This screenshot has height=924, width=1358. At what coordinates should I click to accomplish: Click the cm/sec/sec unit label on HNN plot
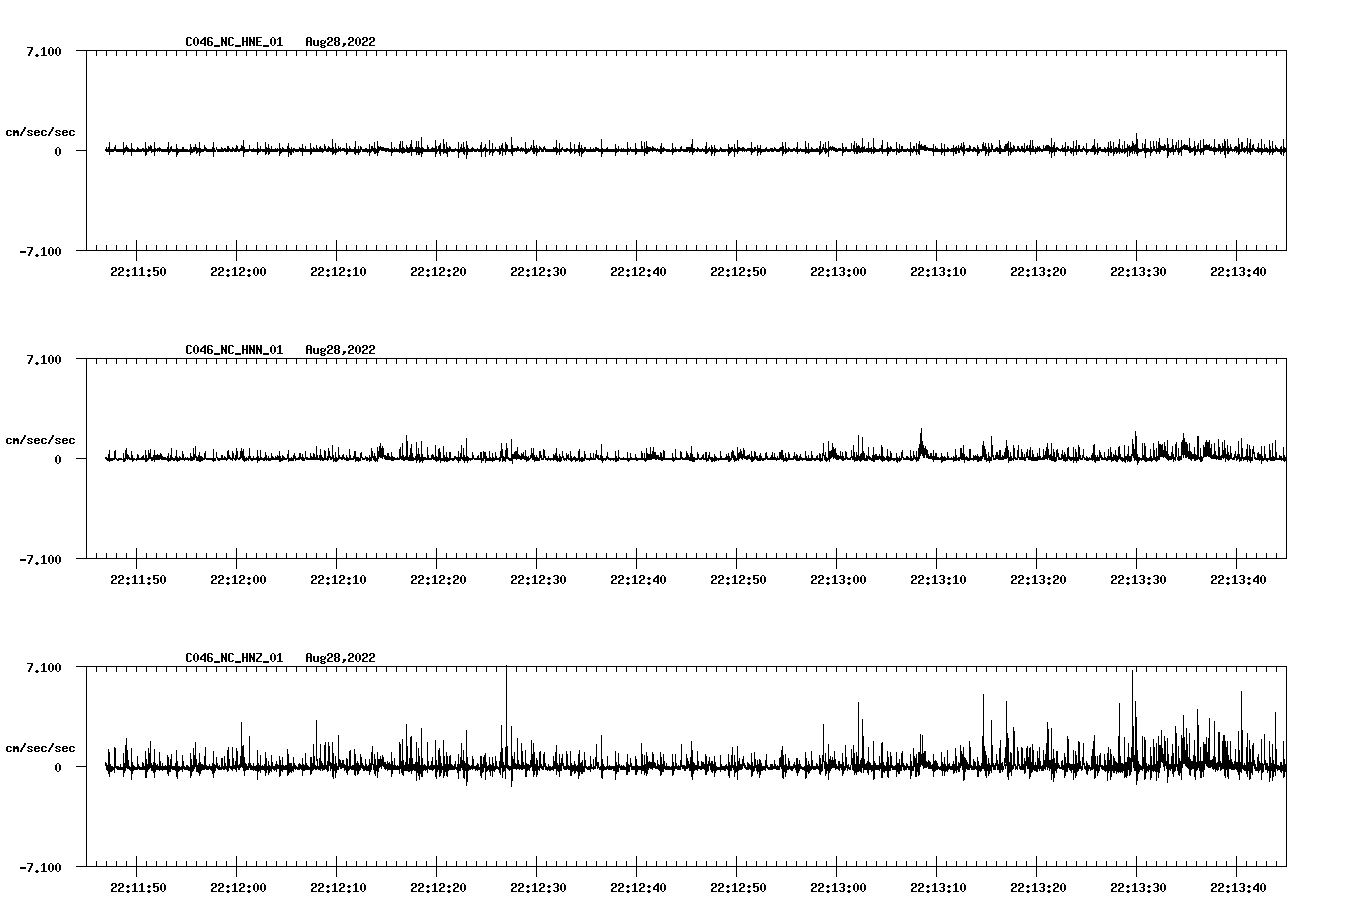[x=40, y=440]
